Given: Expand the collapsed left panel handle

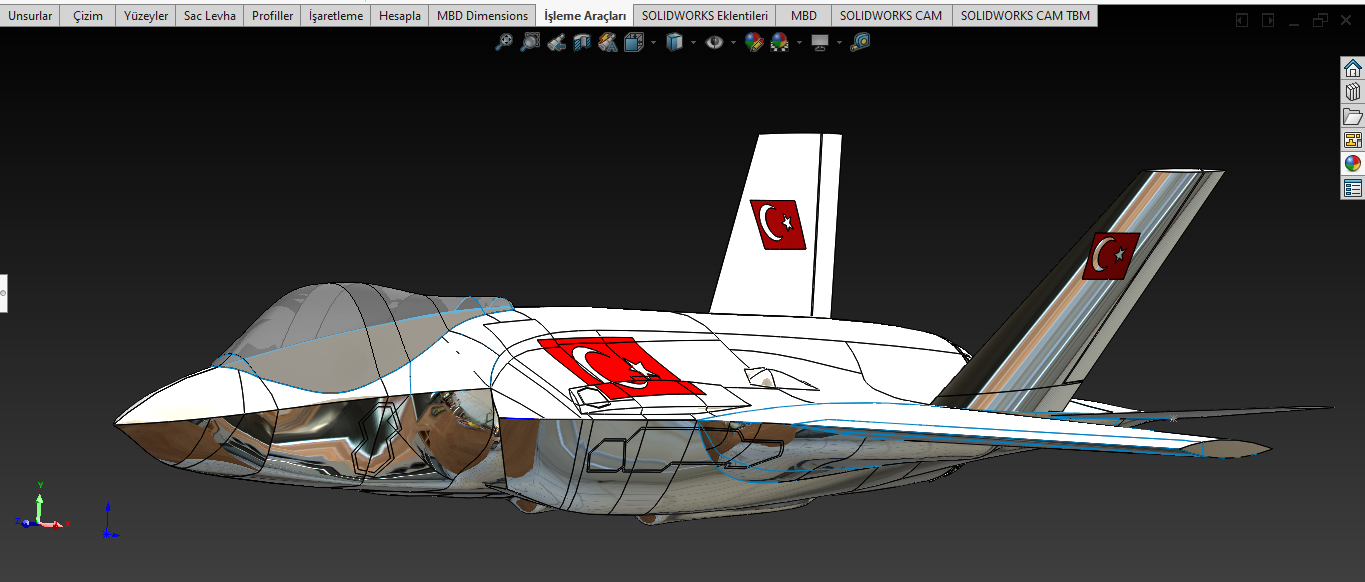Looking at the screenshot, I should tap(3, 293).
